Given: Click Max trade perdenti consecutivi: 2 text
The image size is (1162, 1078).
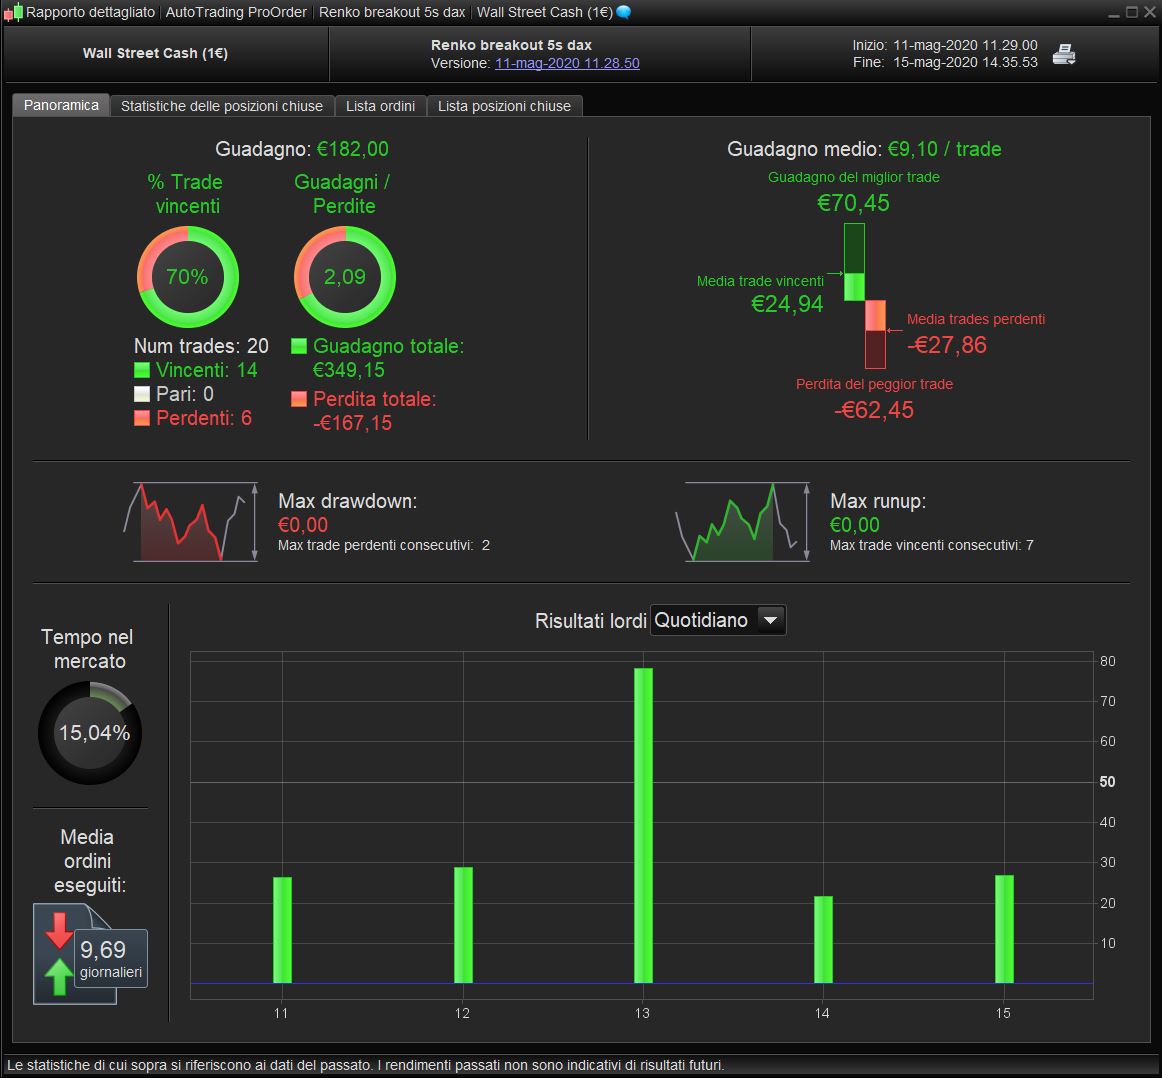Looking at the screenshot, I should 384,545.
